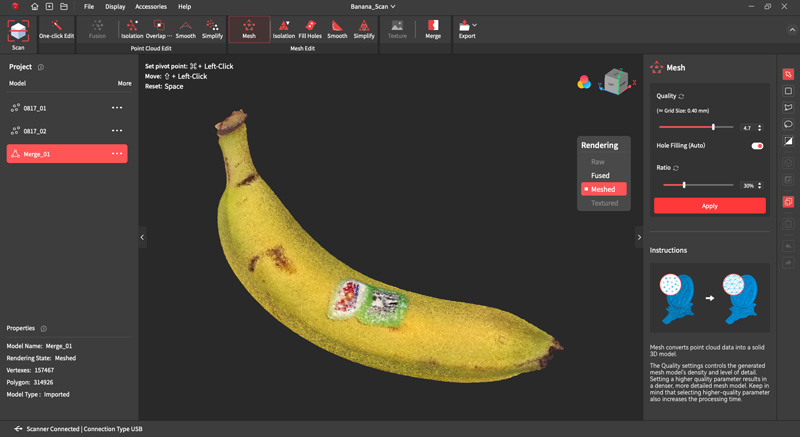Create new project via plus icon

49,7
